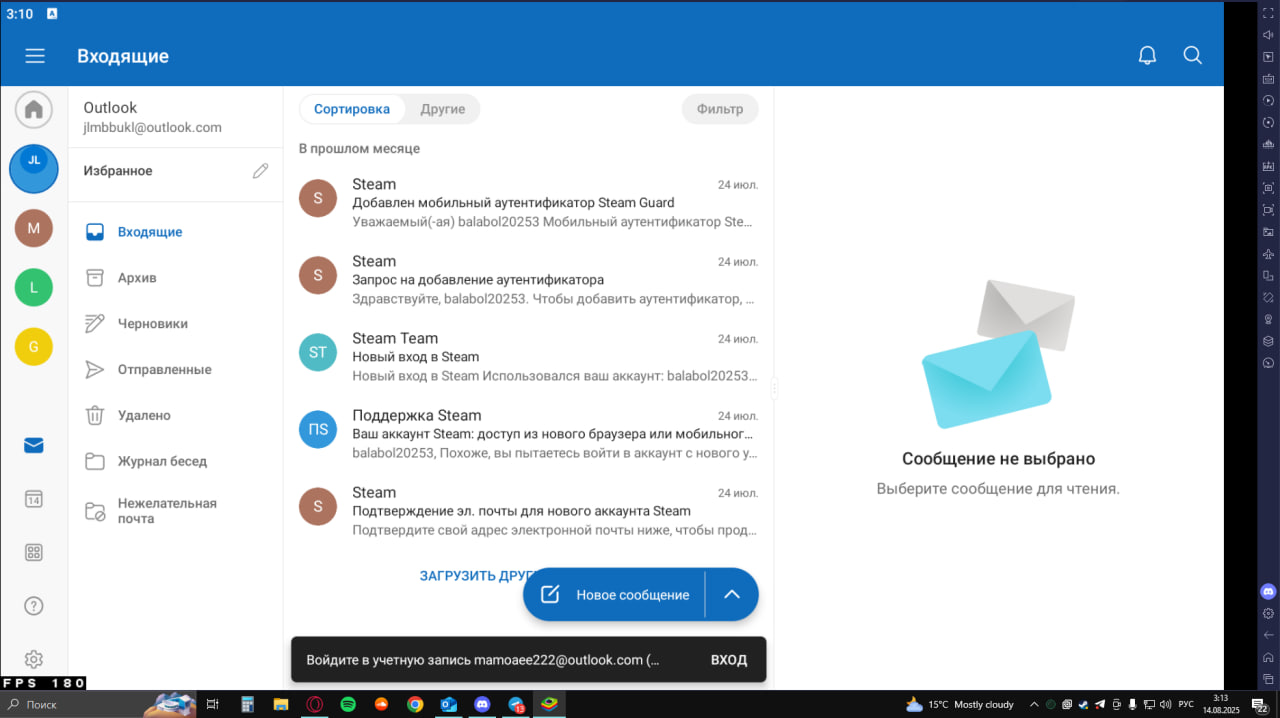Viewport: 1280px width, 718px height.
Task: Take a screenshot via emulator sidebar
Action: coord(1268,188)
